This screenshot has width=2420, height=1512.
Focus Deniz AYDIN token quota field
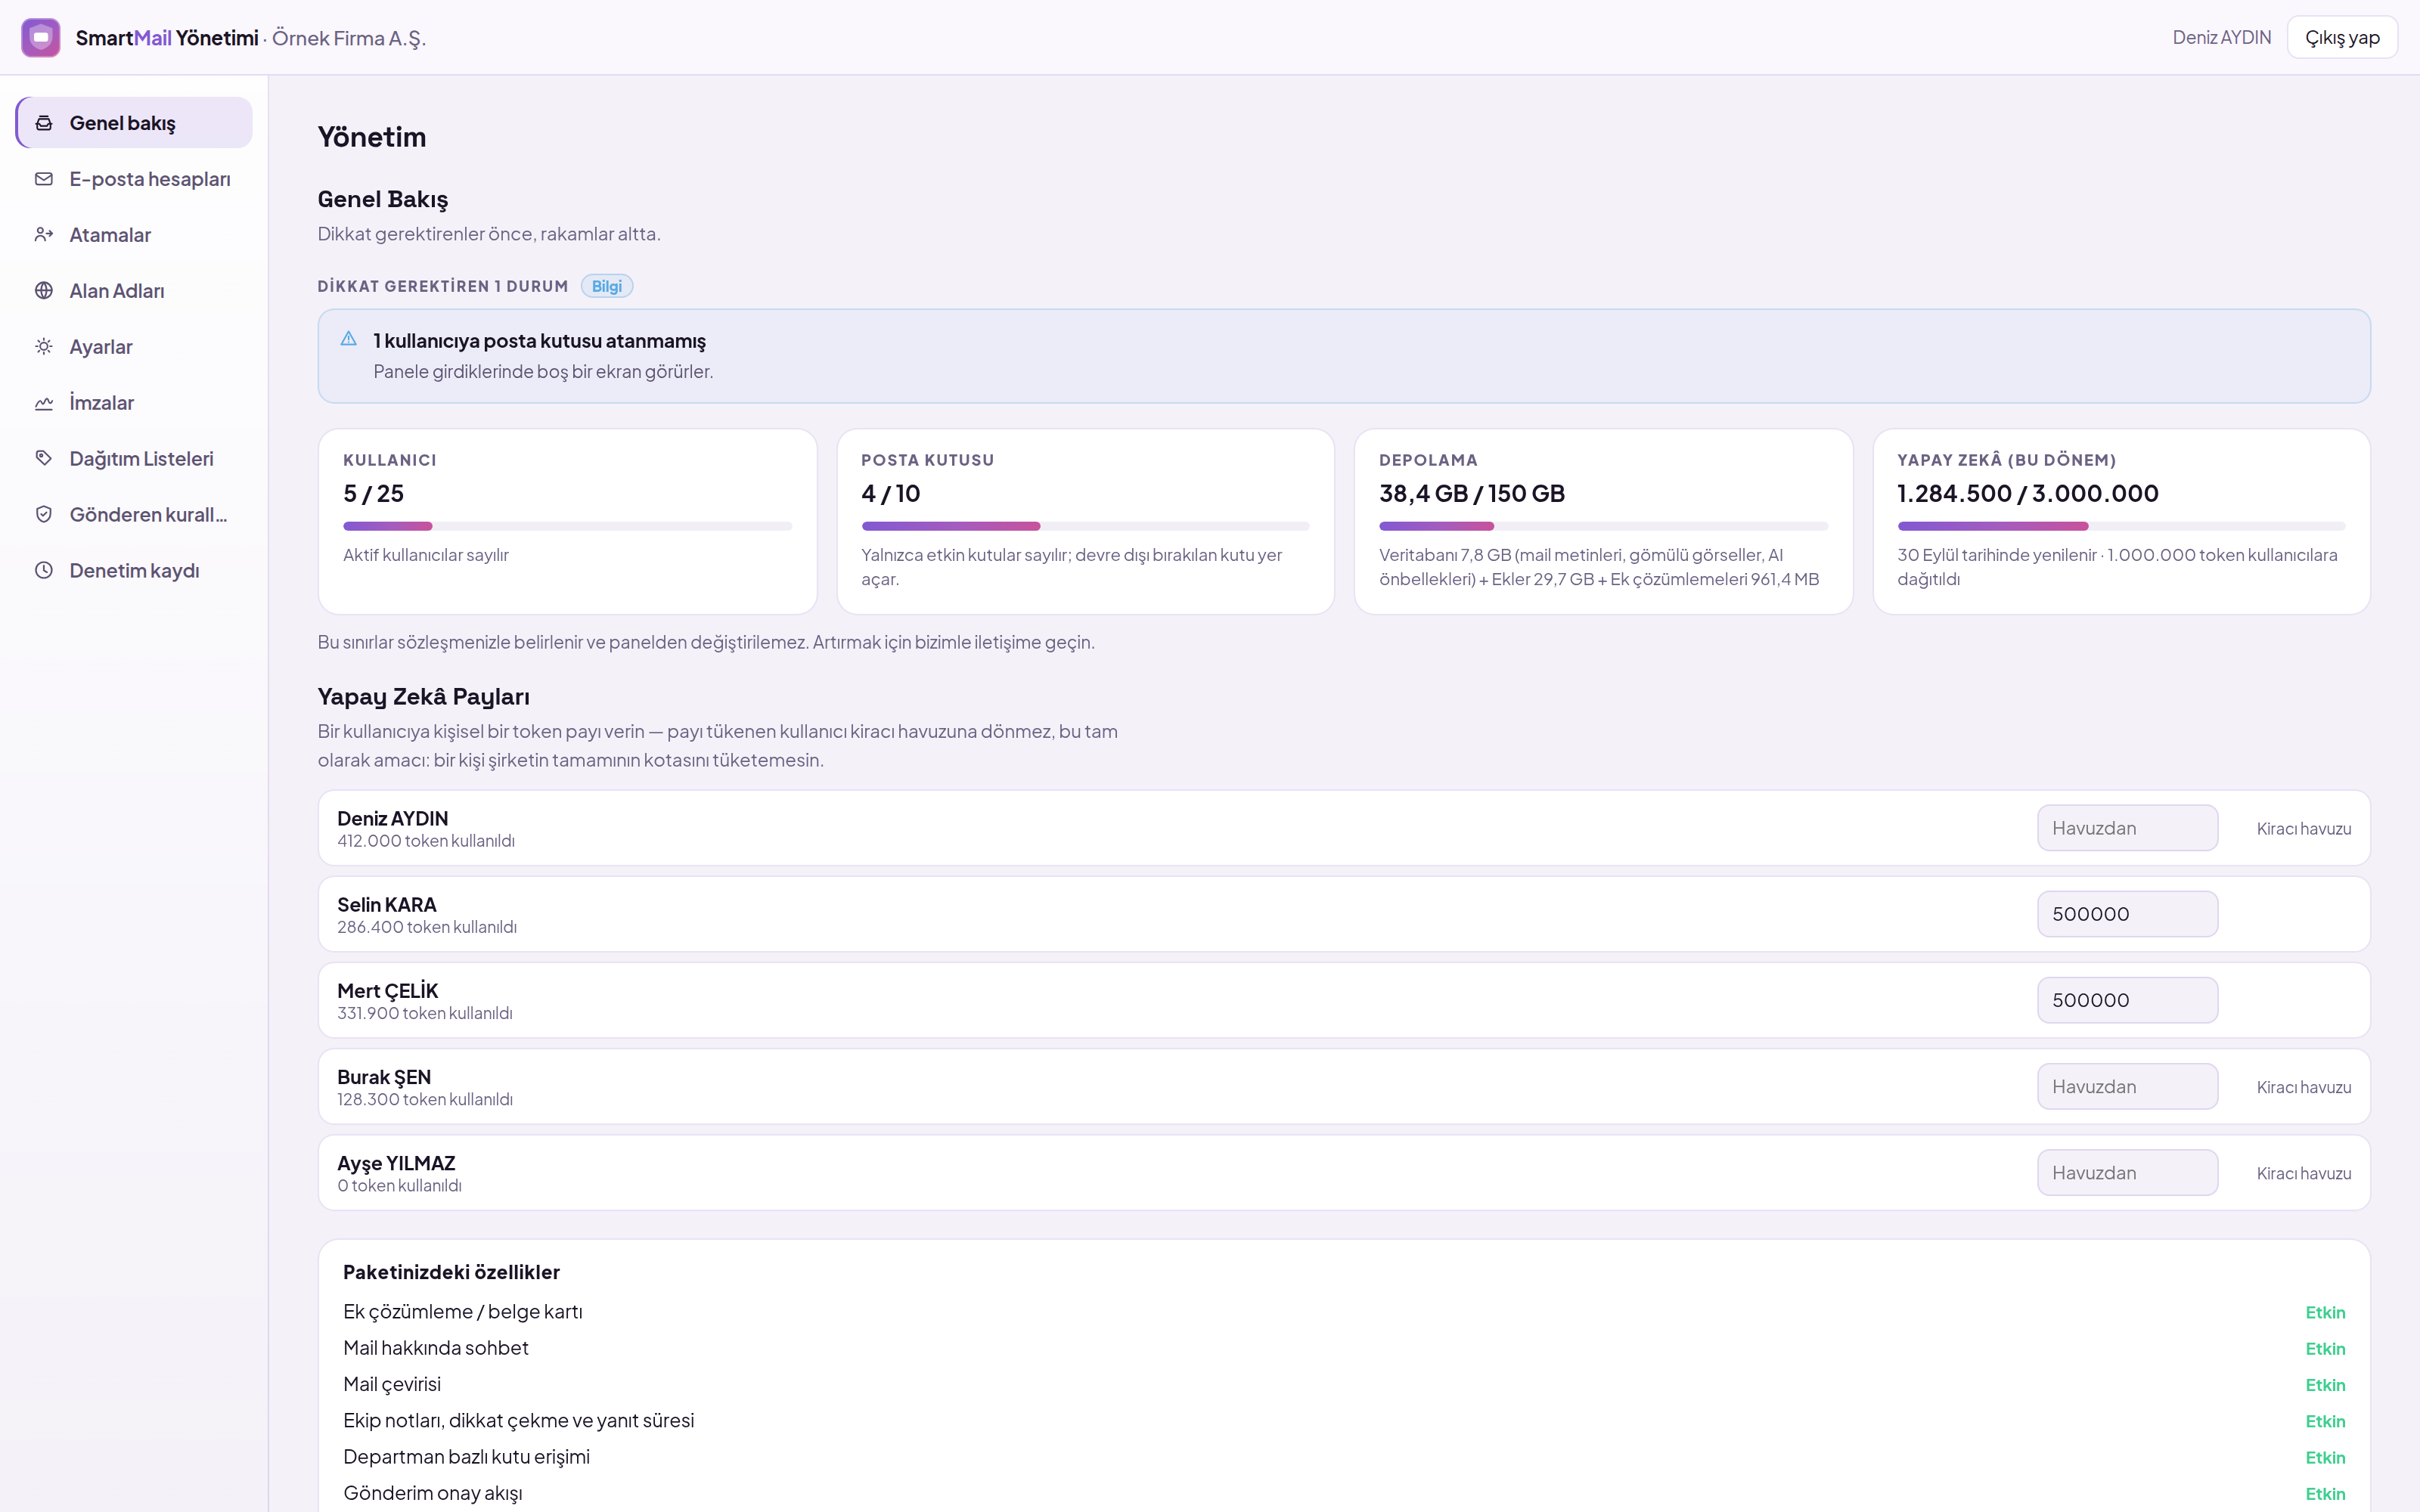pos(2127,828)
